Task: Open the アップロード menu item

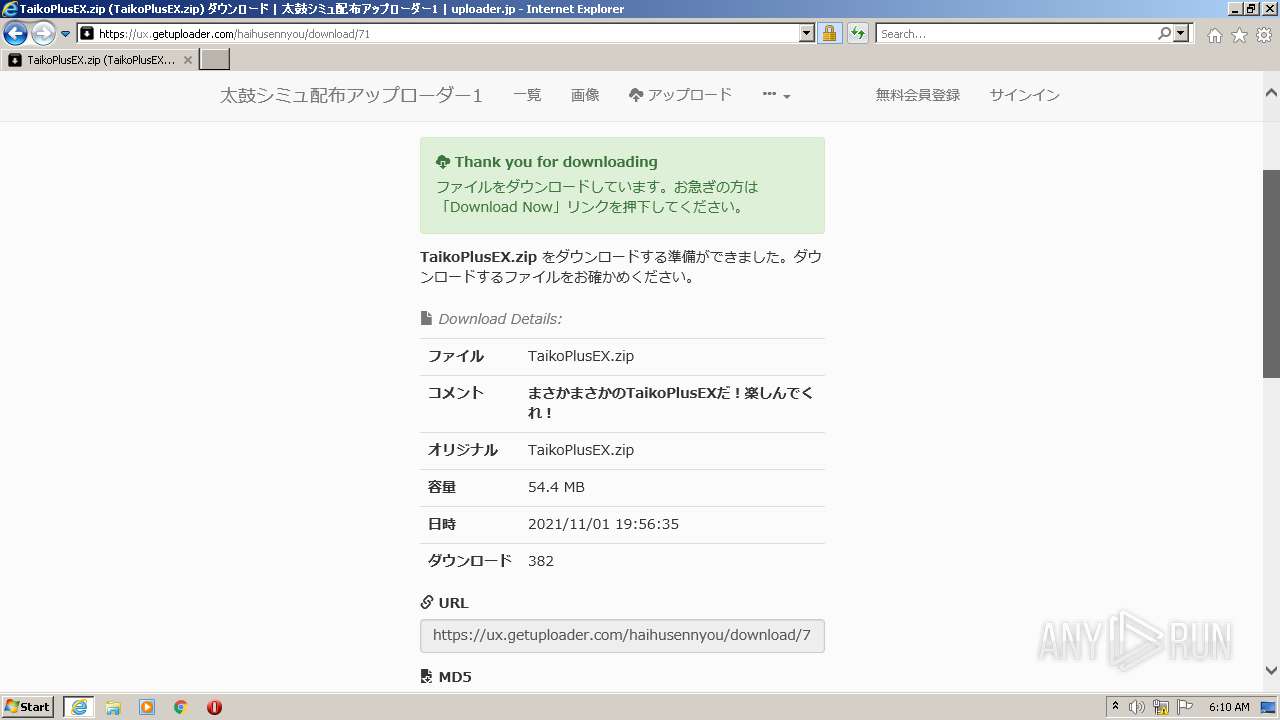Action: [x=680, y=95]
